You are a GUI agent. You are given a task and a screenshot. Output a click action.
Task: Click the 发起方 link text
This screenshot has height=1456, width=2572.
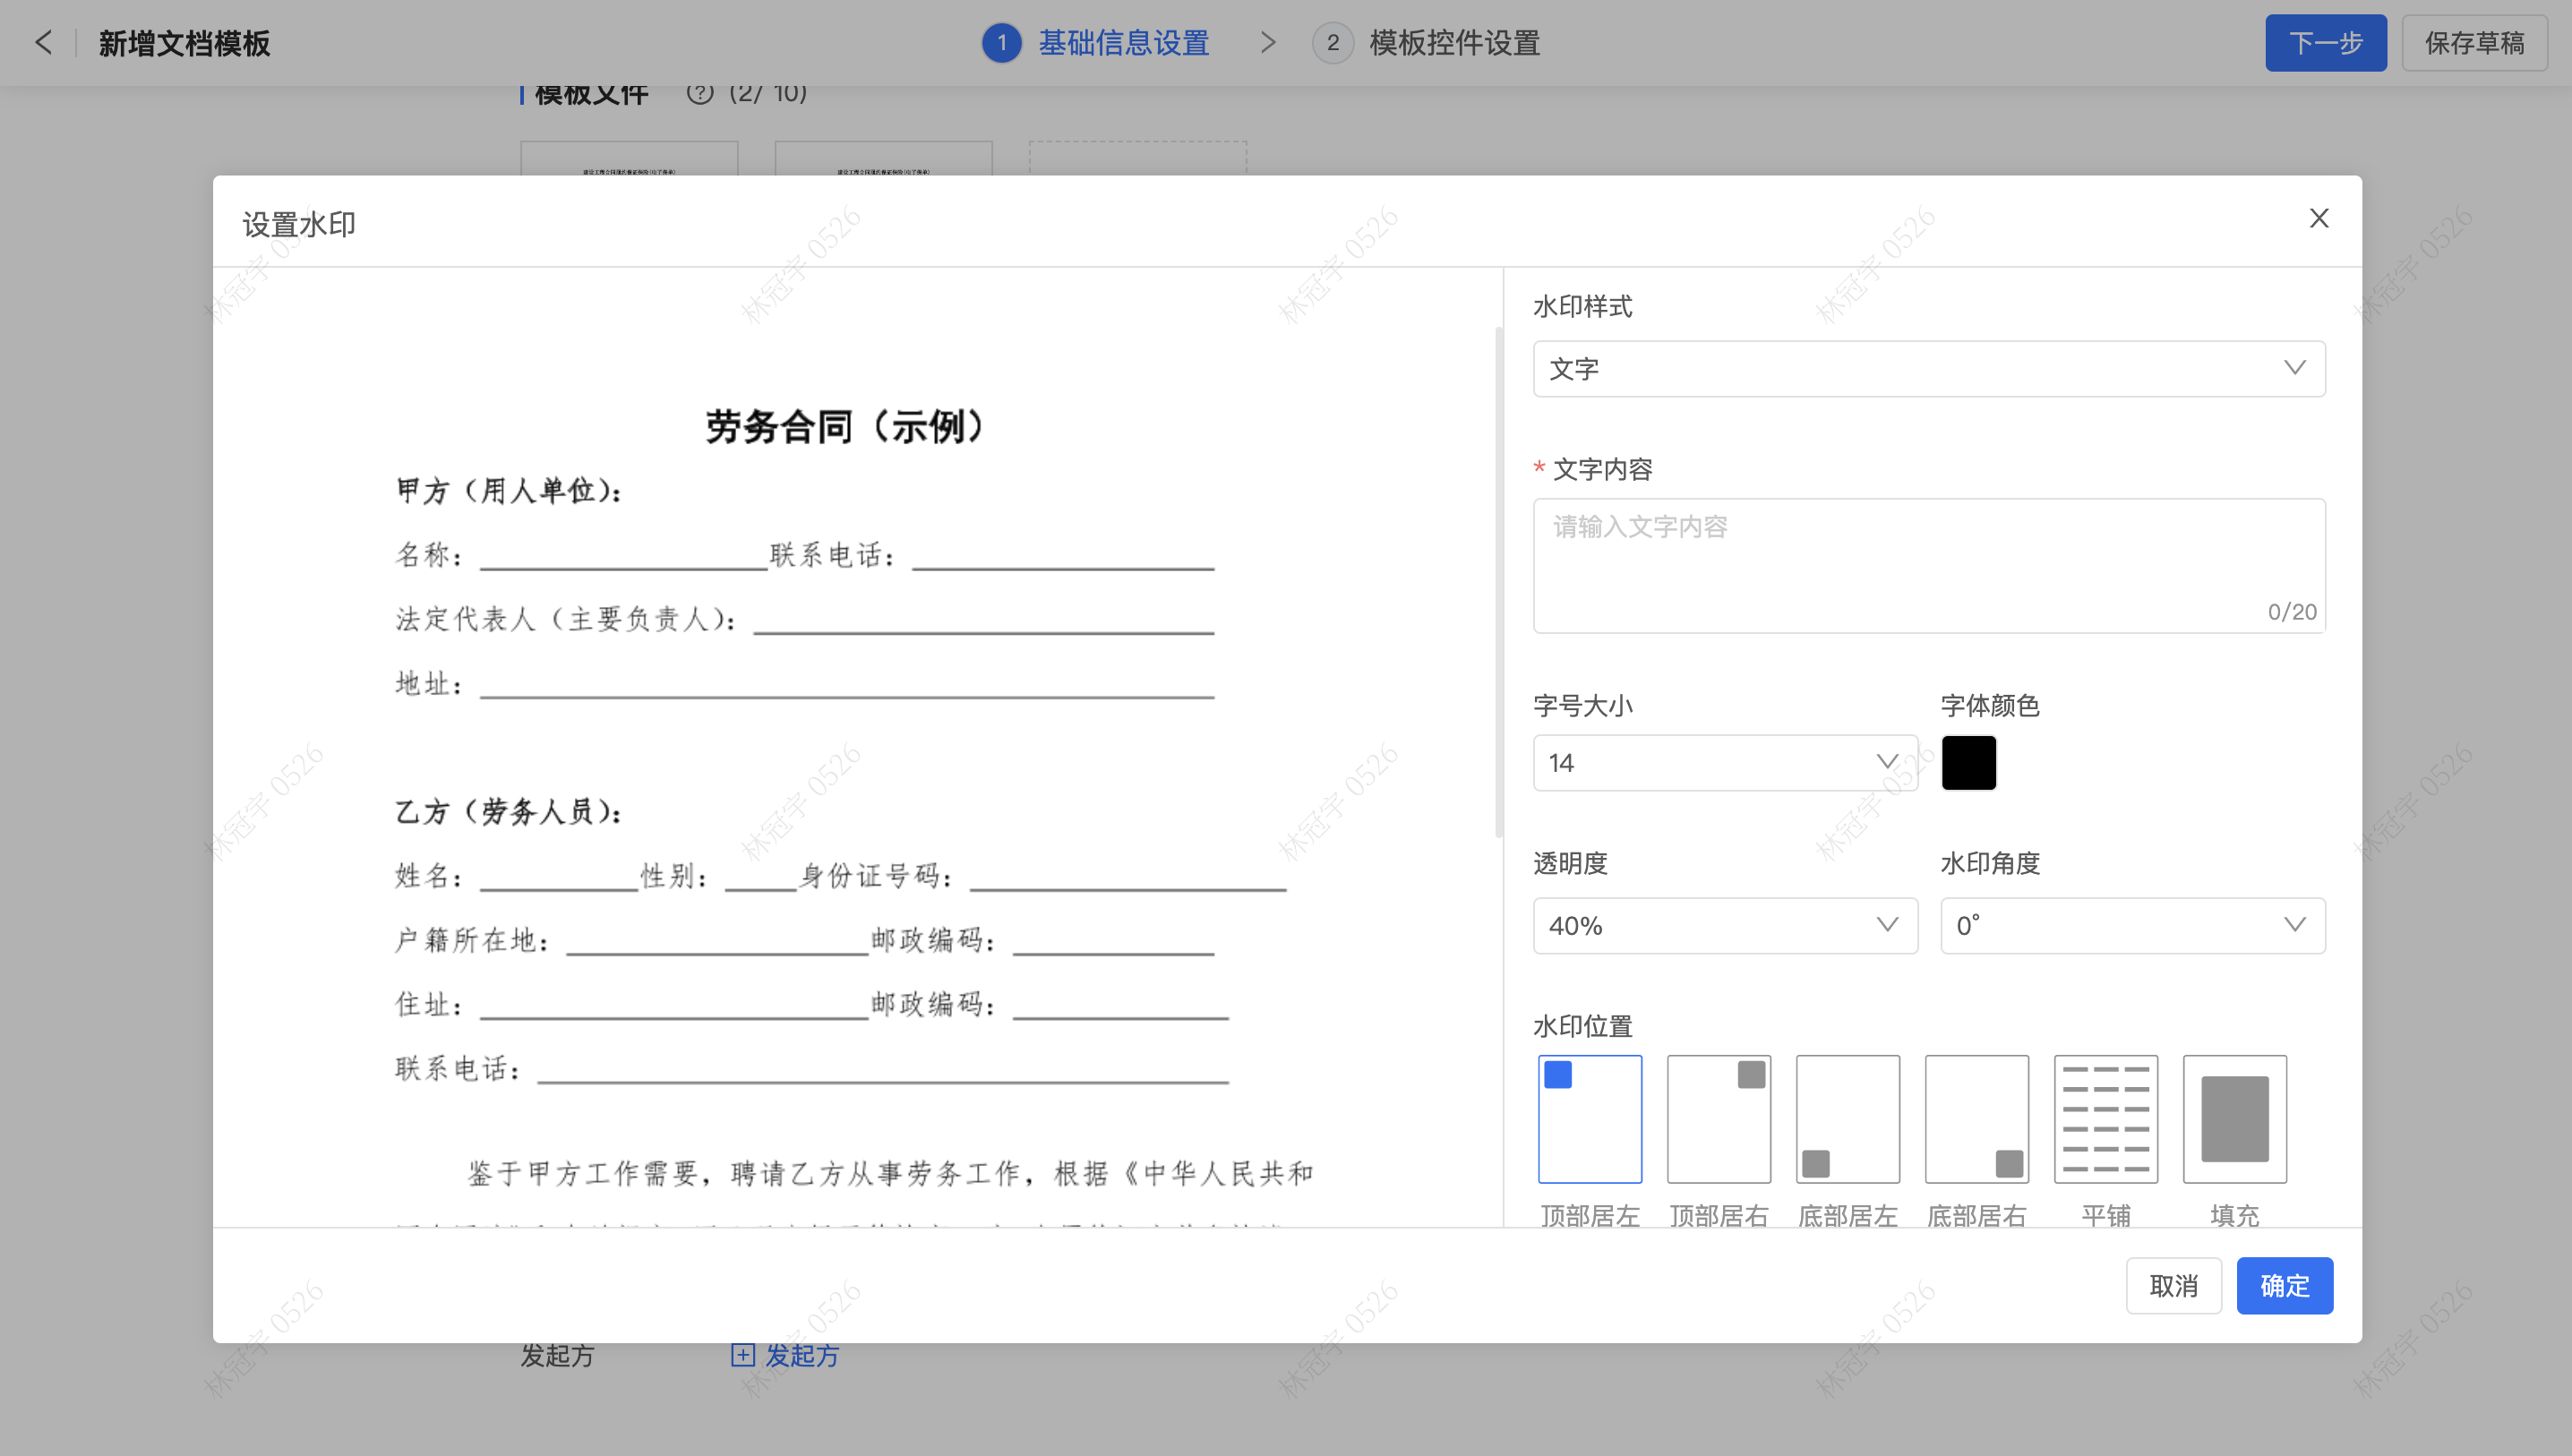point(802,1356)
